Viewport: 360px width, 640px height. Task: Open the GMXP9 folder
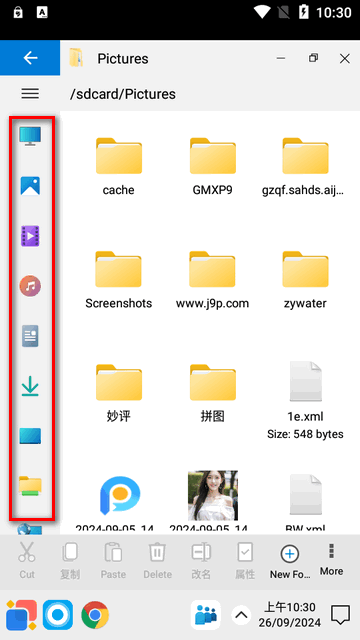tap(212, 167)
